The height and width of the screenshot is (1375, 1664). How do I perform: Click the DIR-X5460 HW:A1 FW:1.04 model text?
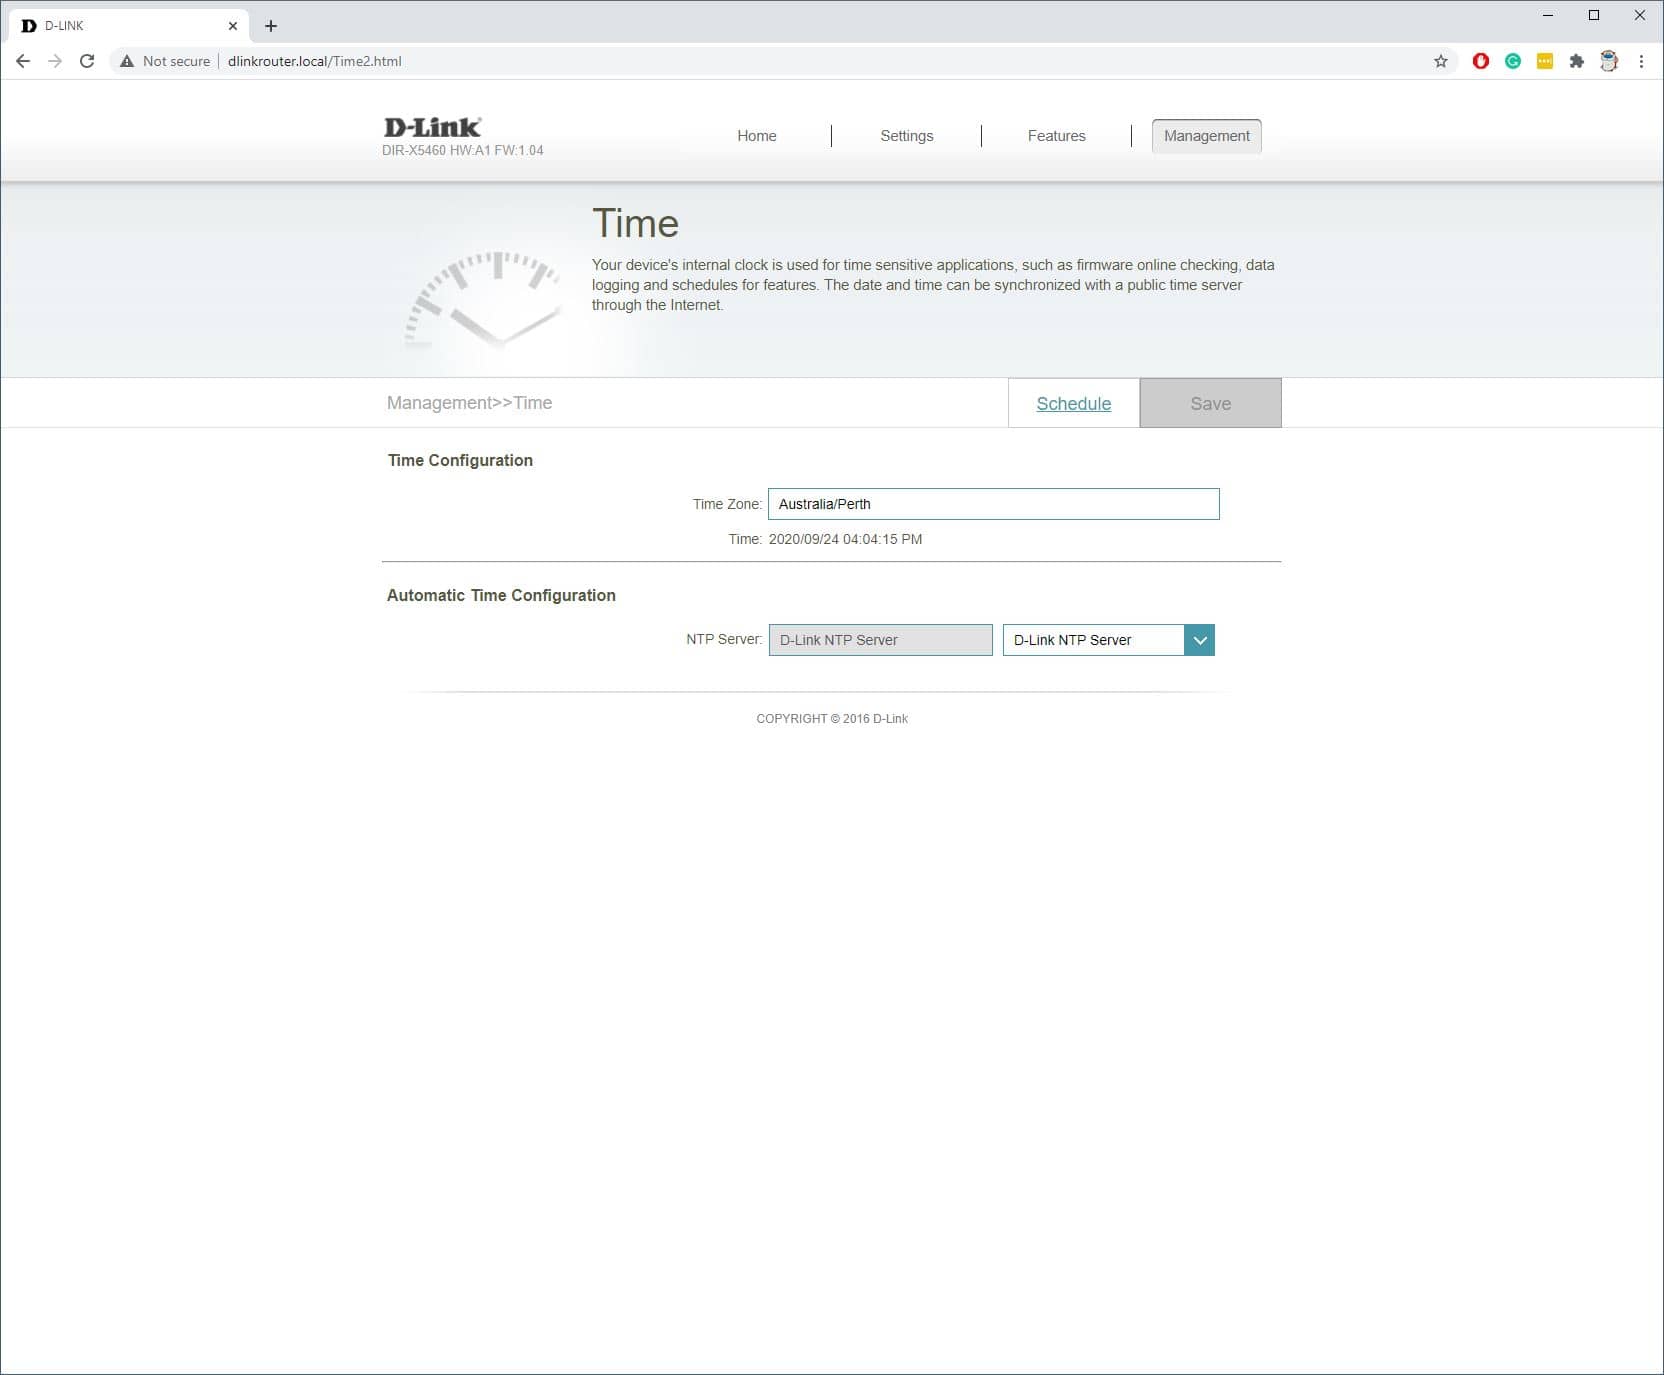[x=463, y=150]
